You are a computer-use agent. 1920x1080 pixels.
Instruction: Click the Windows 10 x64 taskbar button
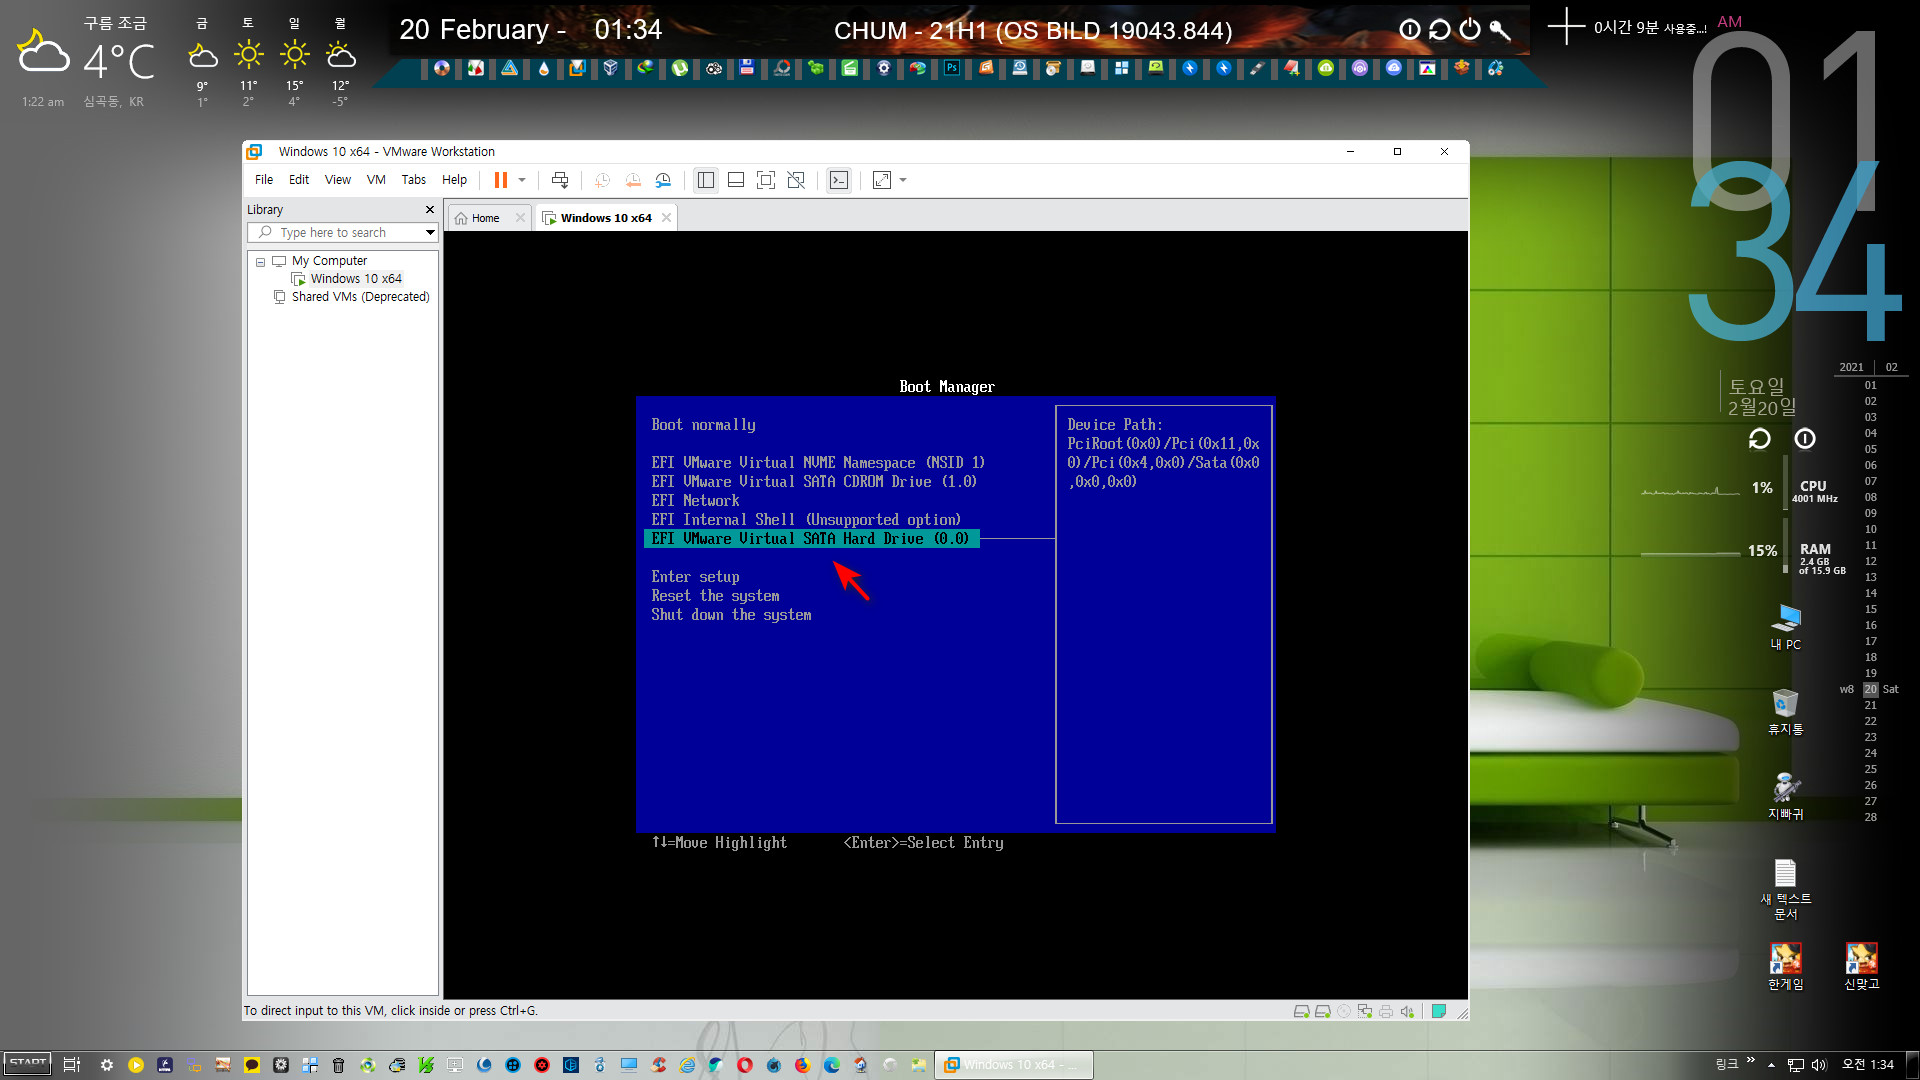[x=1014, y=1065]
